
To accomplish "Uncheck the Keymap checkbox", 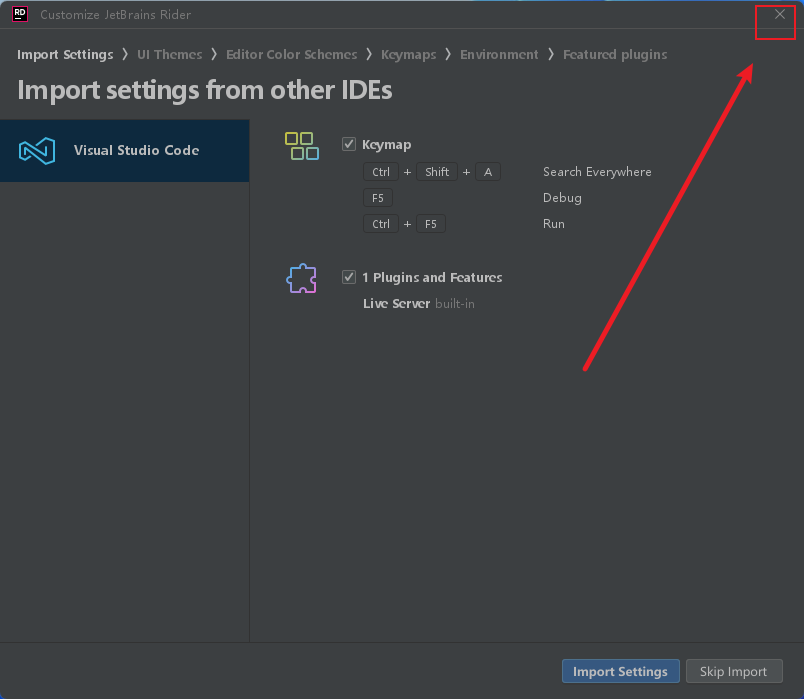I will click(349, 144).
